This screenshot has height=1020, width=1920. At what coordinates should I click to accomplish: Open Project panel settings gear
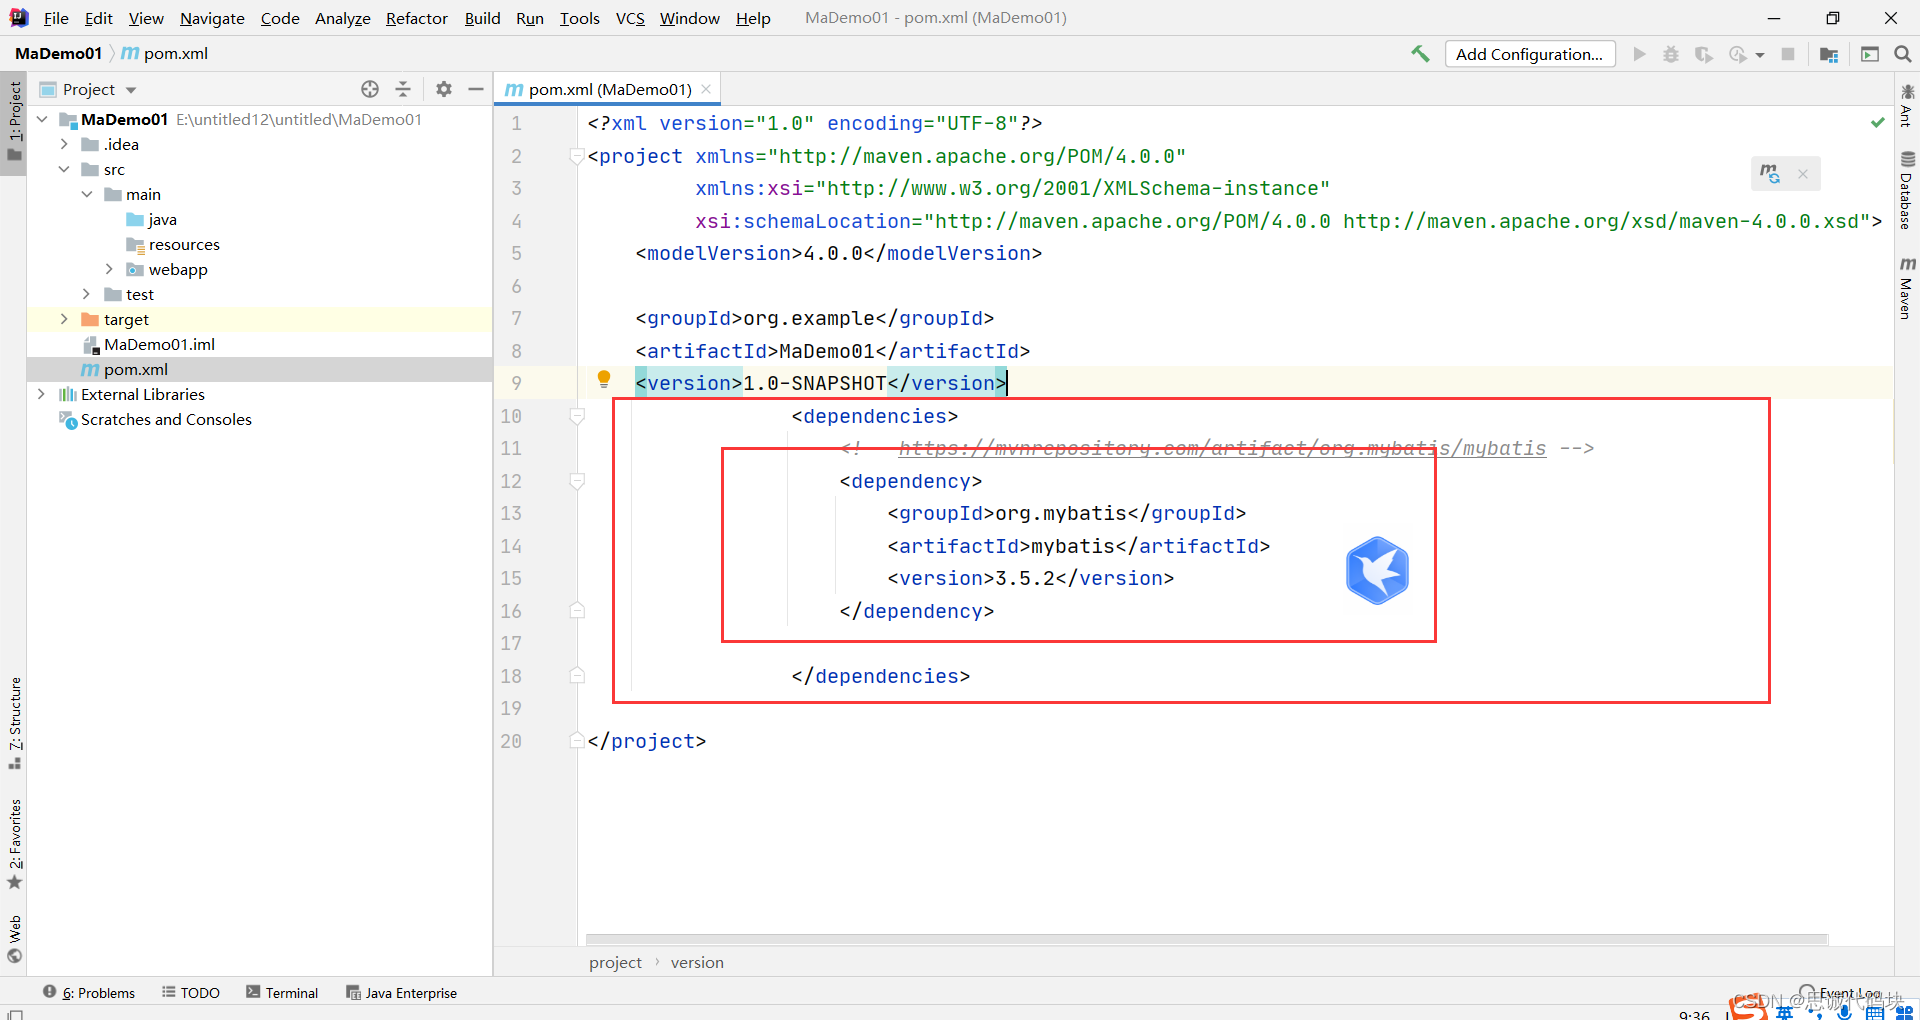pyautogui.click(x=444, y=89)
